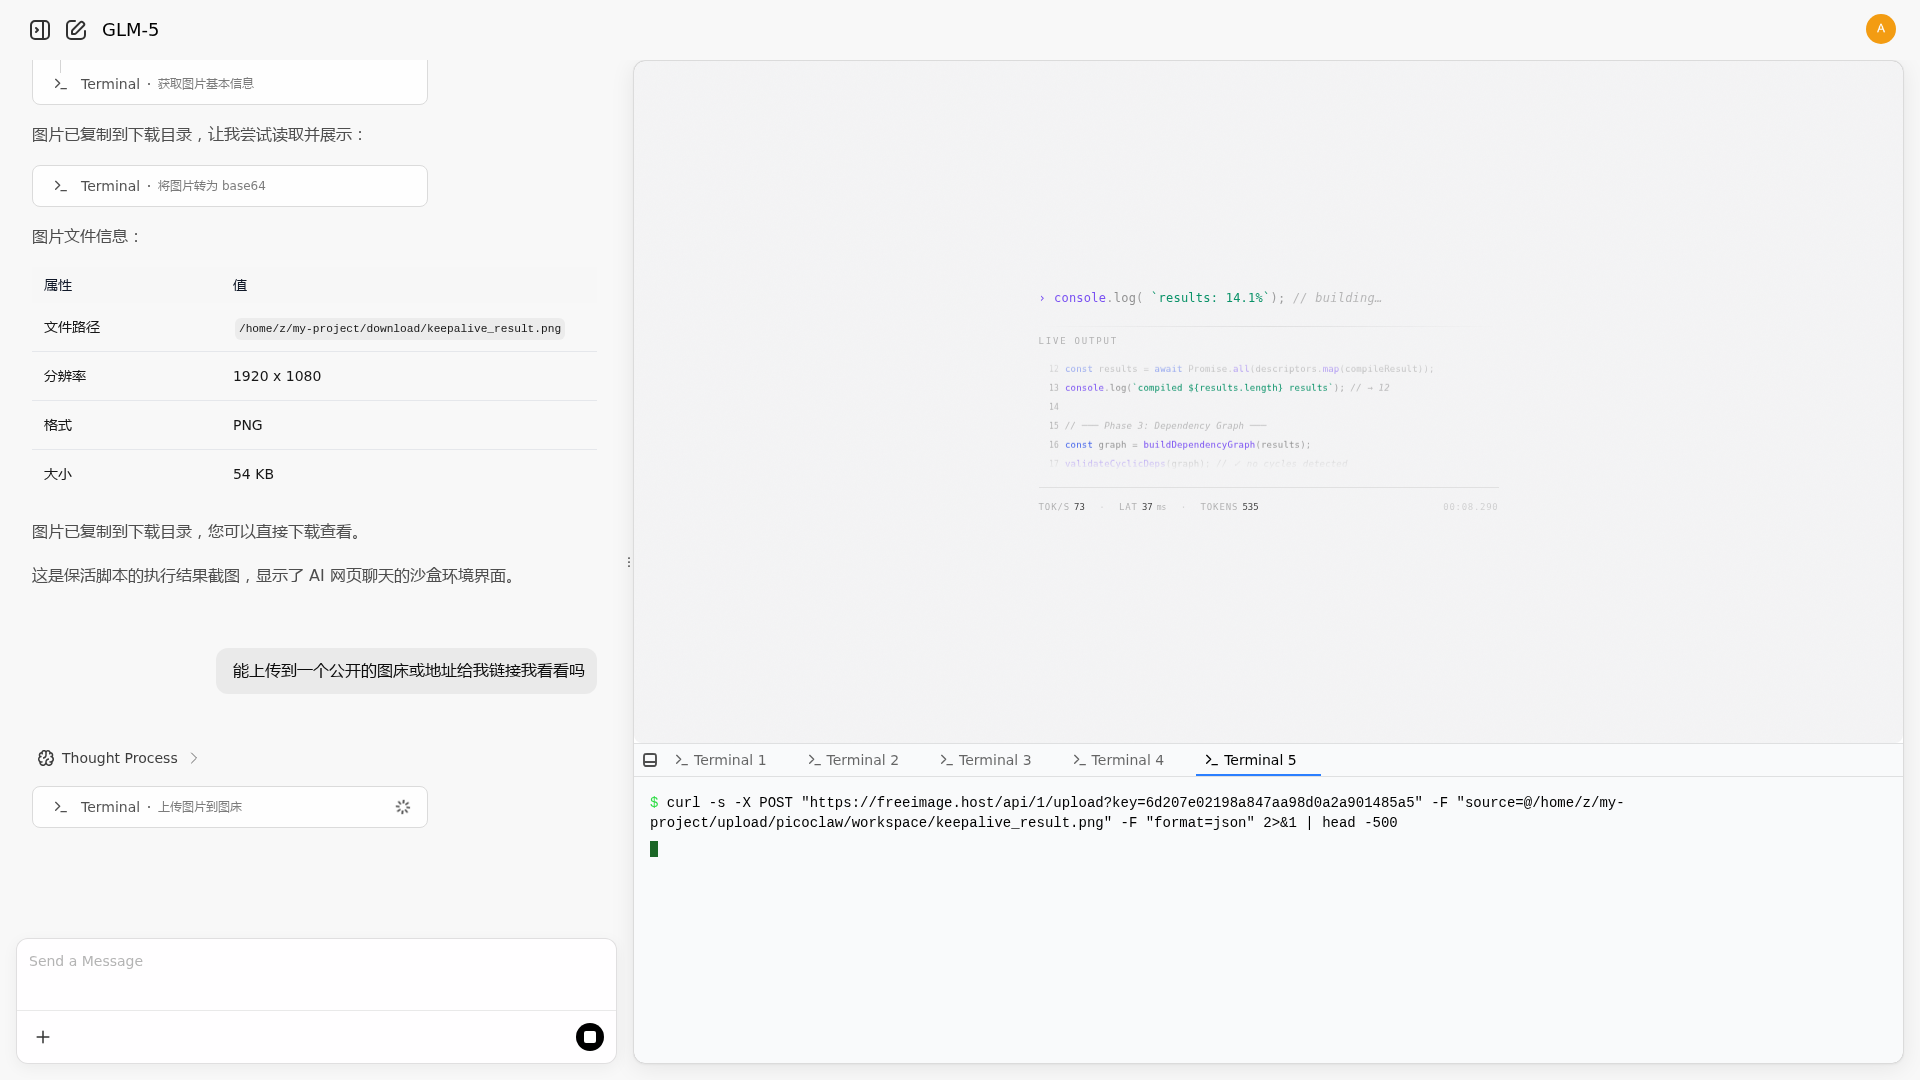Click the 分辨率 row label
Screen dimensions: 1920x1080
coord(65,376)
